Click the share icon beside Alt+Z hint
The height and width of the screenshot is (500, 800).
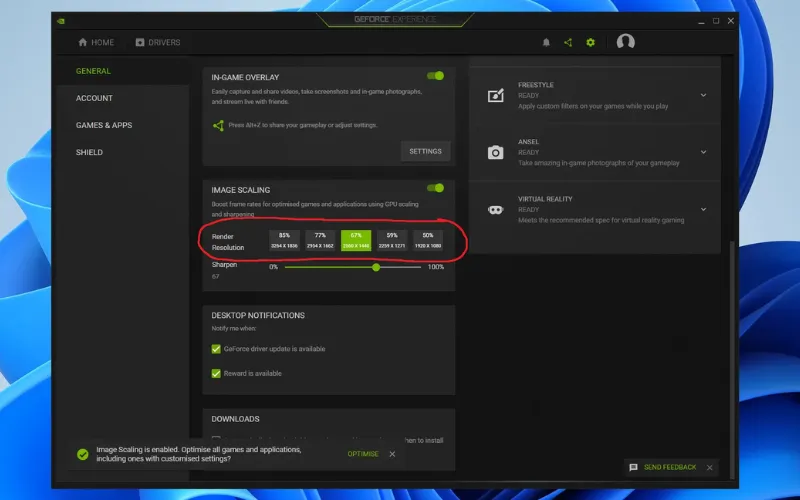218,125
